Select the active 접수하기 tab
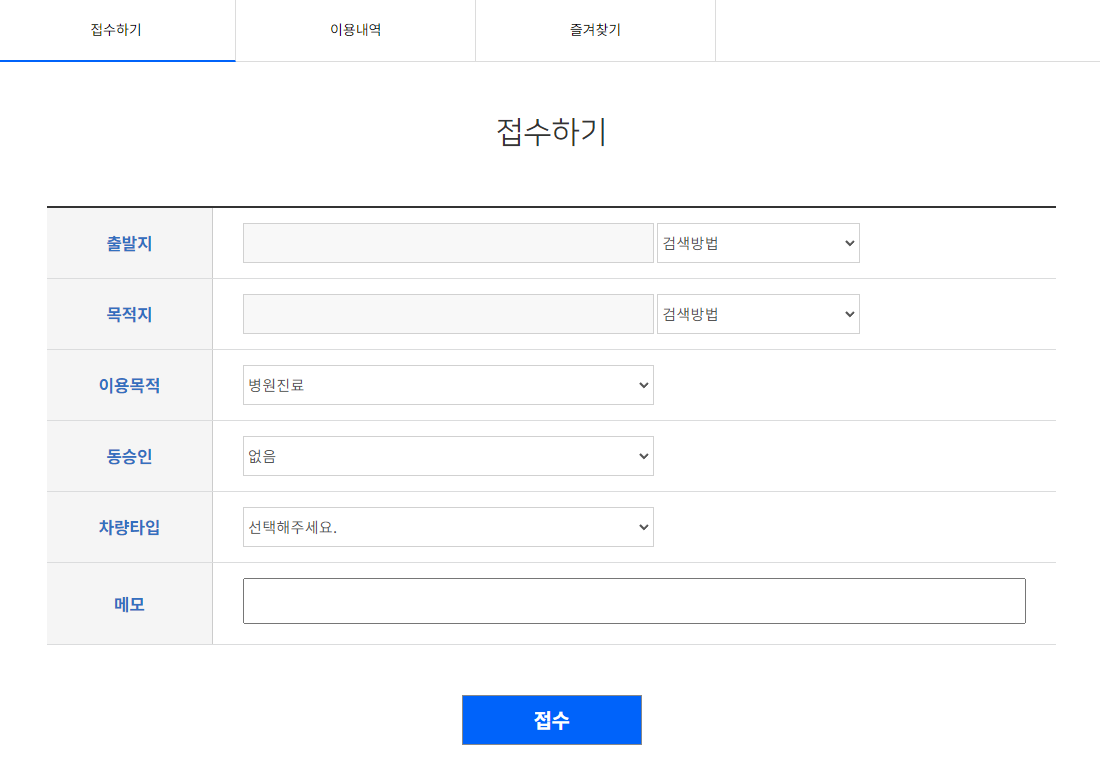This screenshot has width=1100, height=780. pos(117,30)
